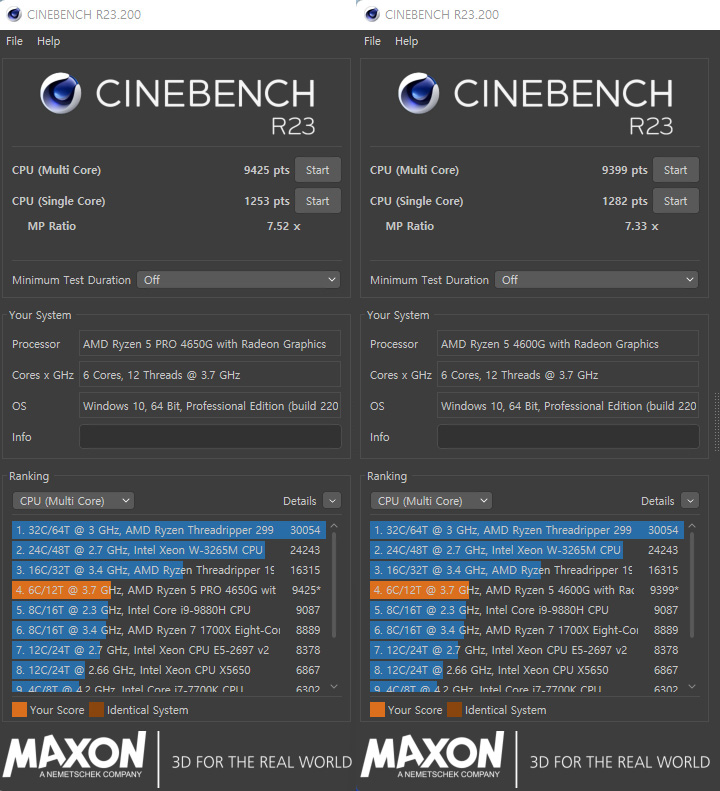Click the MAXON logo in left window

pyautogui.click(x=75, y=755)
